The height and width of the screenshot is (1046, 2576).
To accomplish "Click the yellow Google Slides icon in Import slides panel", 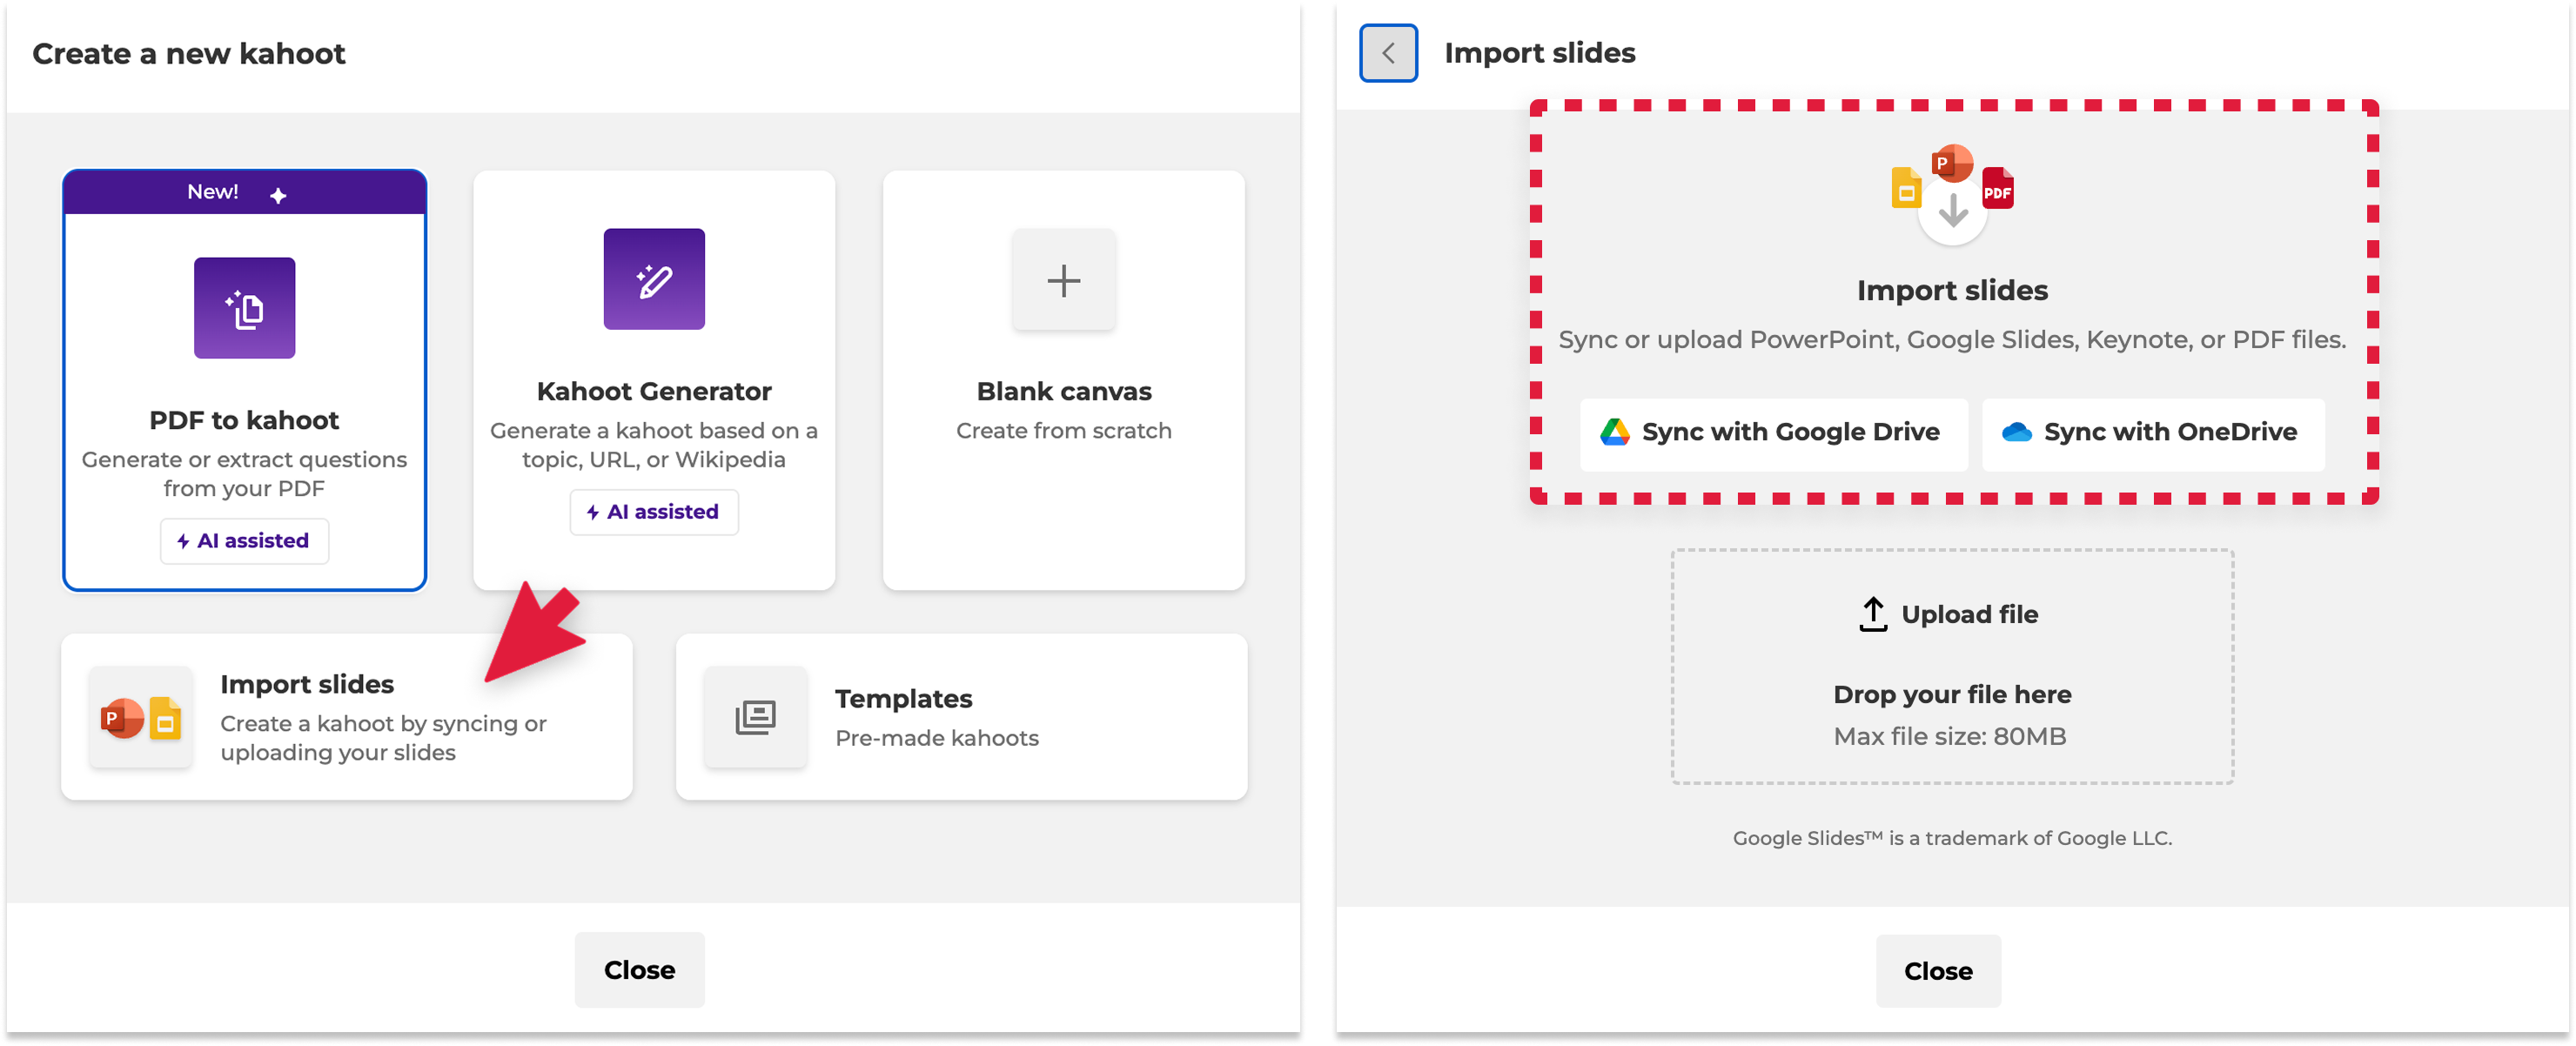I will (1906, 188).
